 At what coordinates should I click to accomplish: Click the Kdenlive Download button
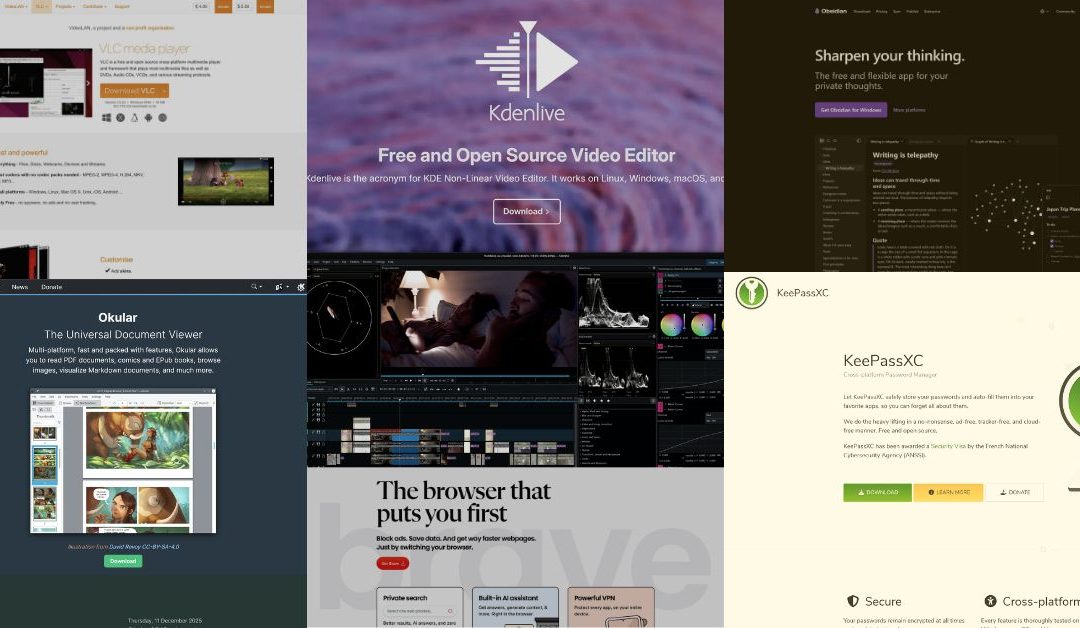[527, 211]
